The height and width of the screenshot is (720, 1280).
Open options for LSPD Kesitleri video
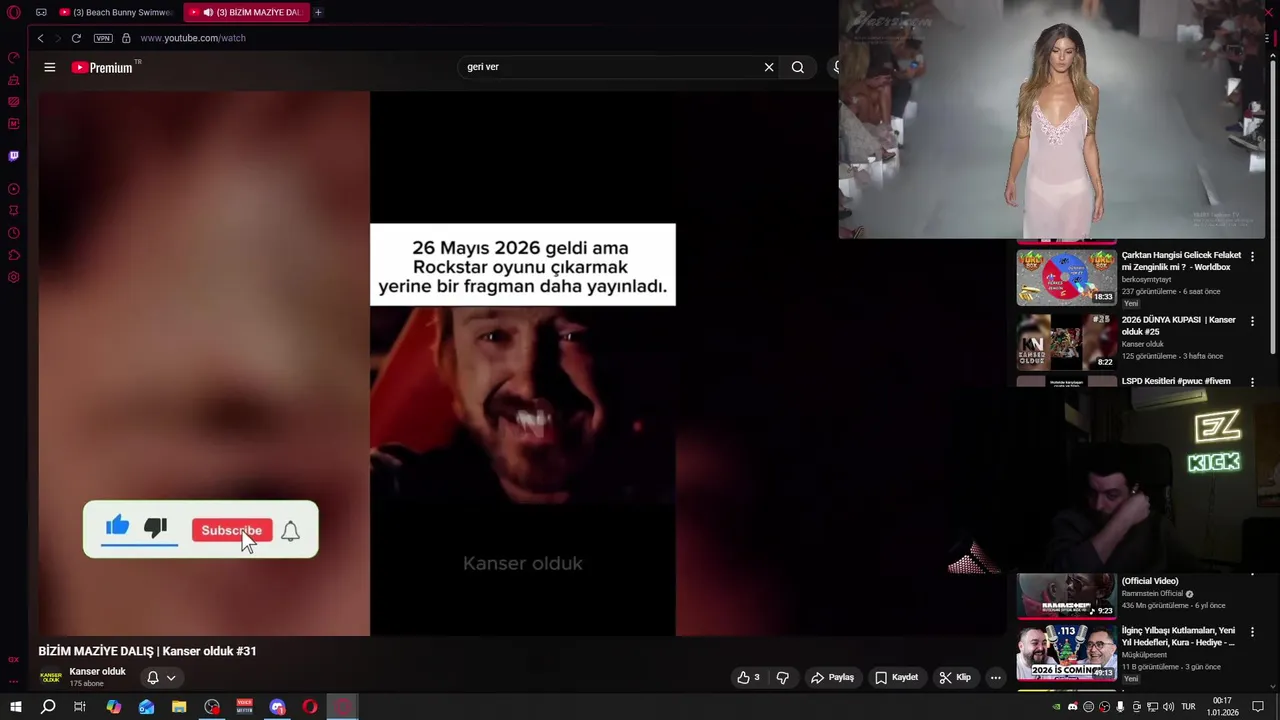click(x=1252, y=382)
